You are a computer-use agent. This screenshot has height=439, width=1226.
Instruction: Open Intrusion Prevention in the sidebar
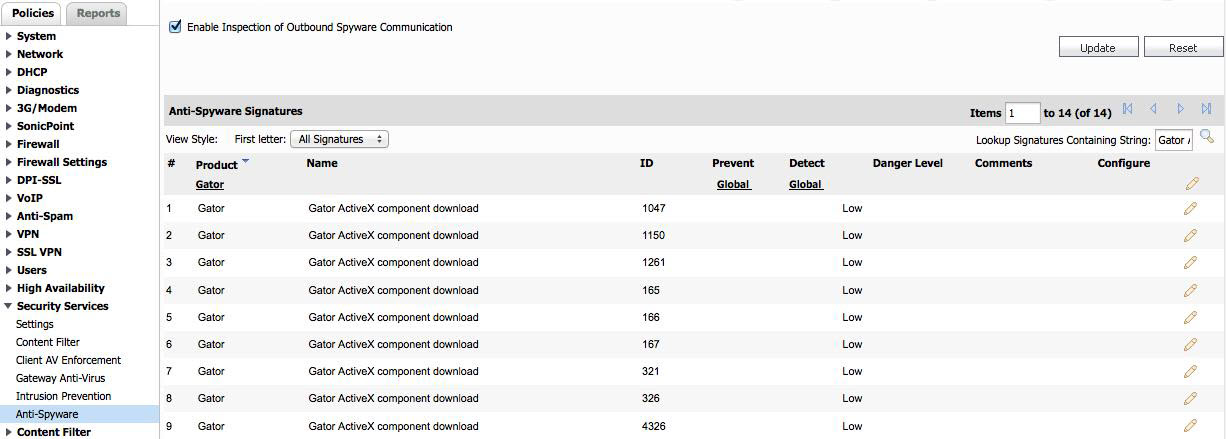(63, 396)
